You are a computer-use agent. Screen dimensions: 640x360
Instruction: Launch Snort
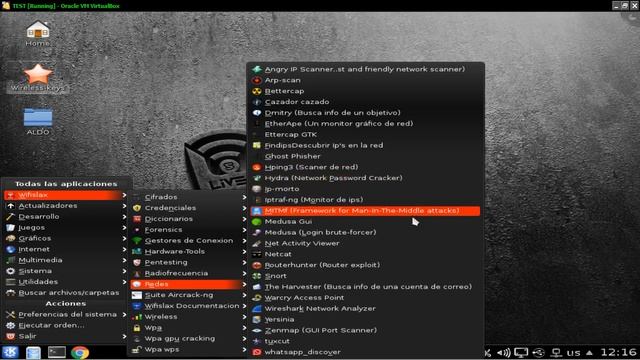(x=365, y=276)
